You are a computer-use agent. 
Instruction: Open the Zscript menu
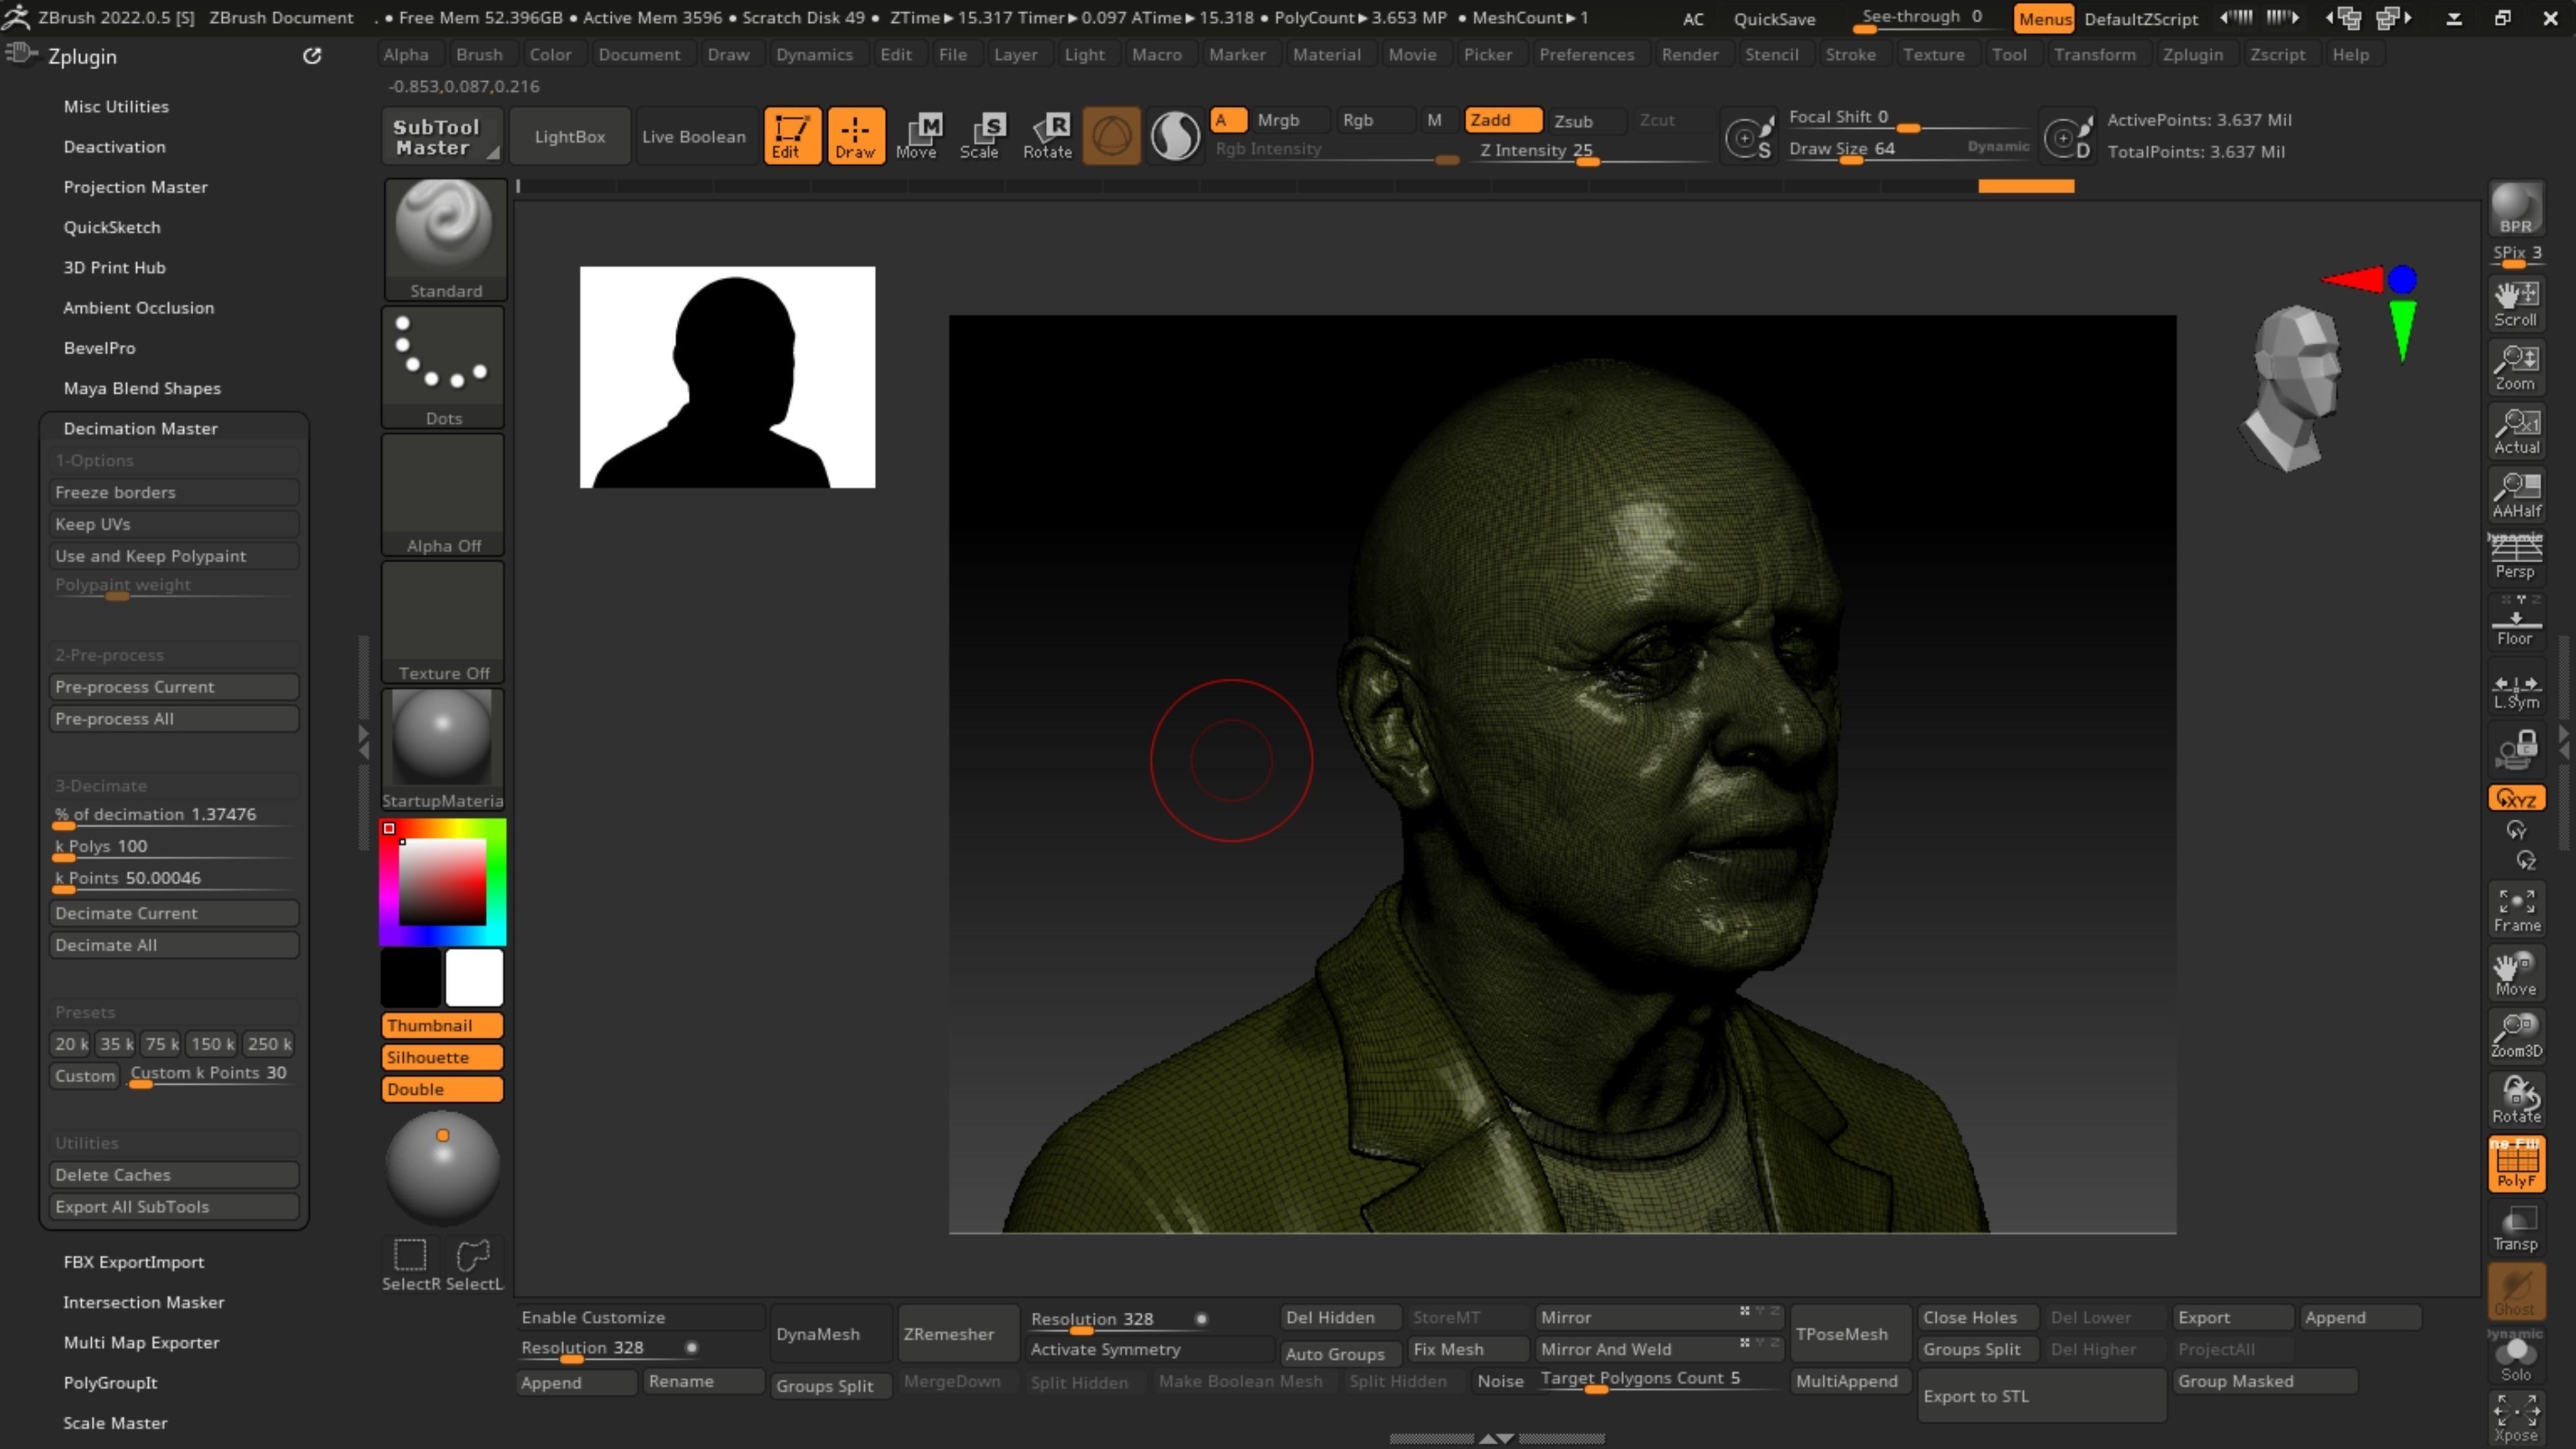point(2277,55)
